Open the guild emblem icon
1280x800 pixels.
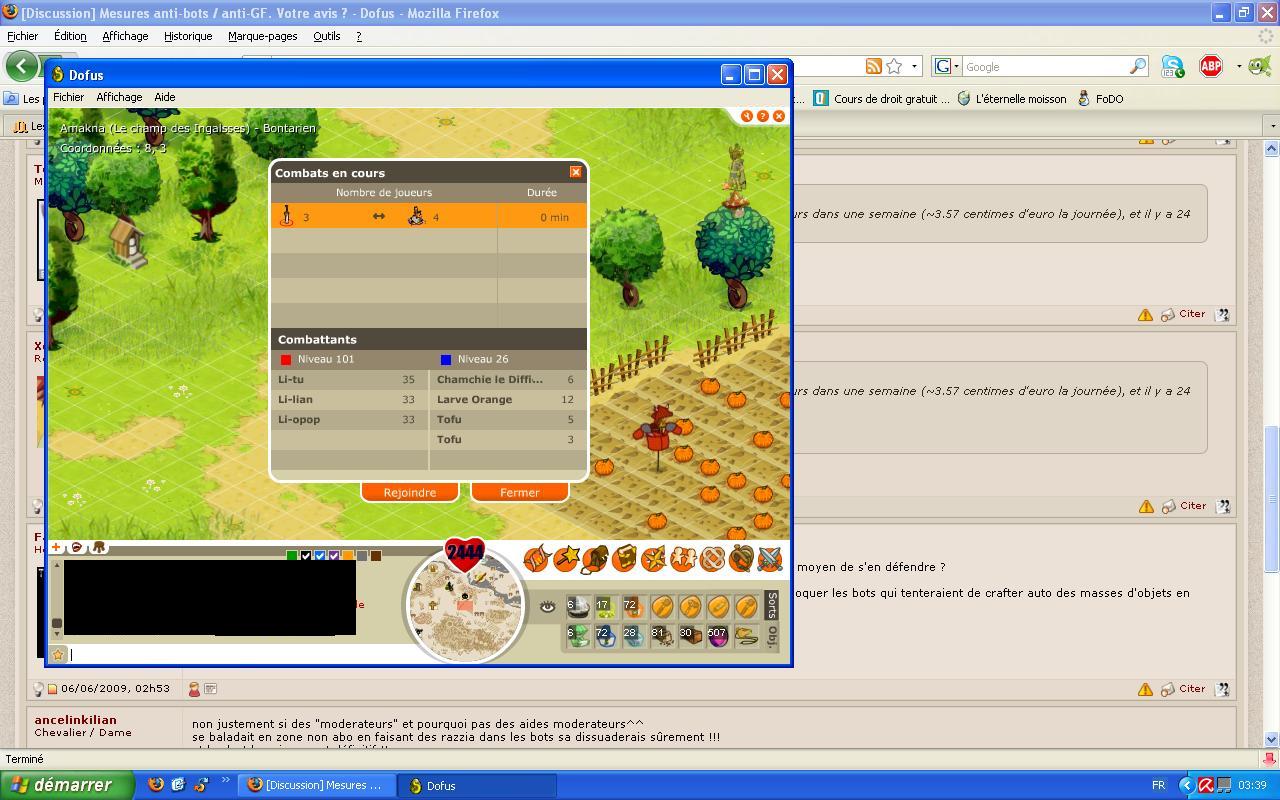[712, 558]
